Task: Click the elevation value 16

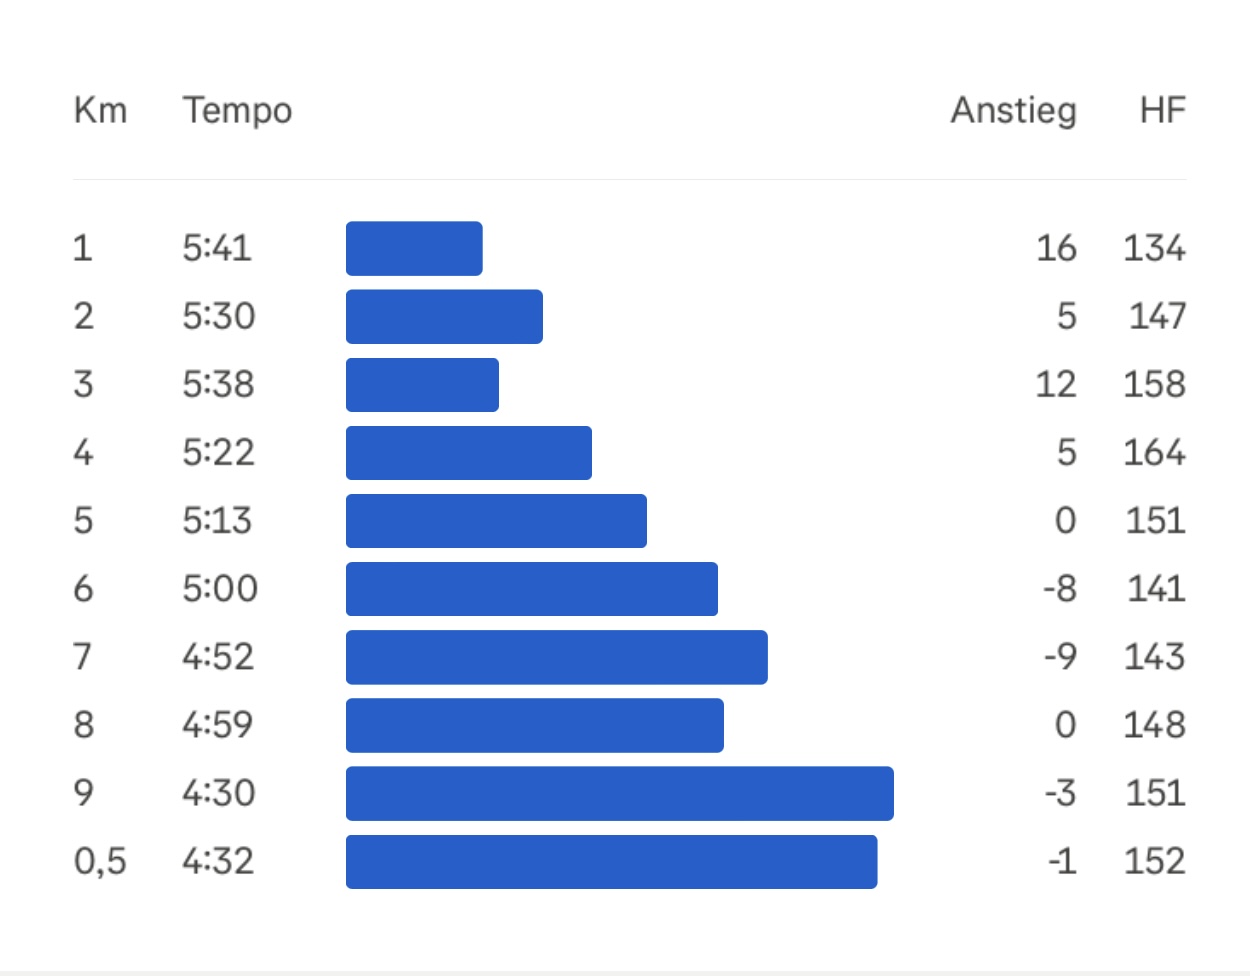Action: 1056,248
